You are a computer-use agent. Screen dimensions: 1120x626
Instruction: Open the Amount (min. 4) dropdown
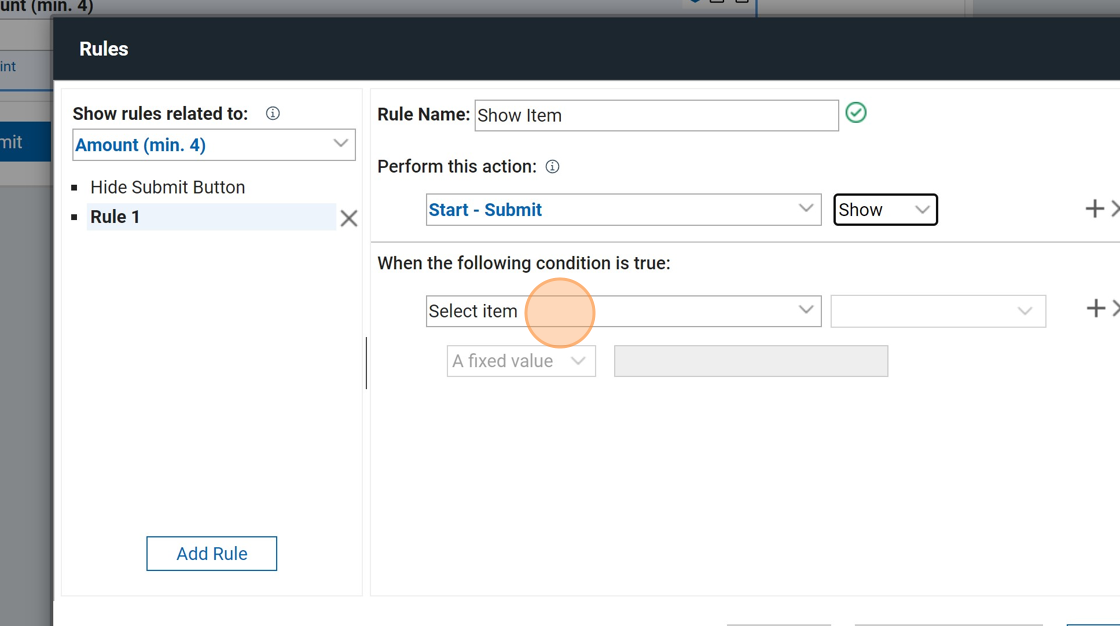coord(214,145)
